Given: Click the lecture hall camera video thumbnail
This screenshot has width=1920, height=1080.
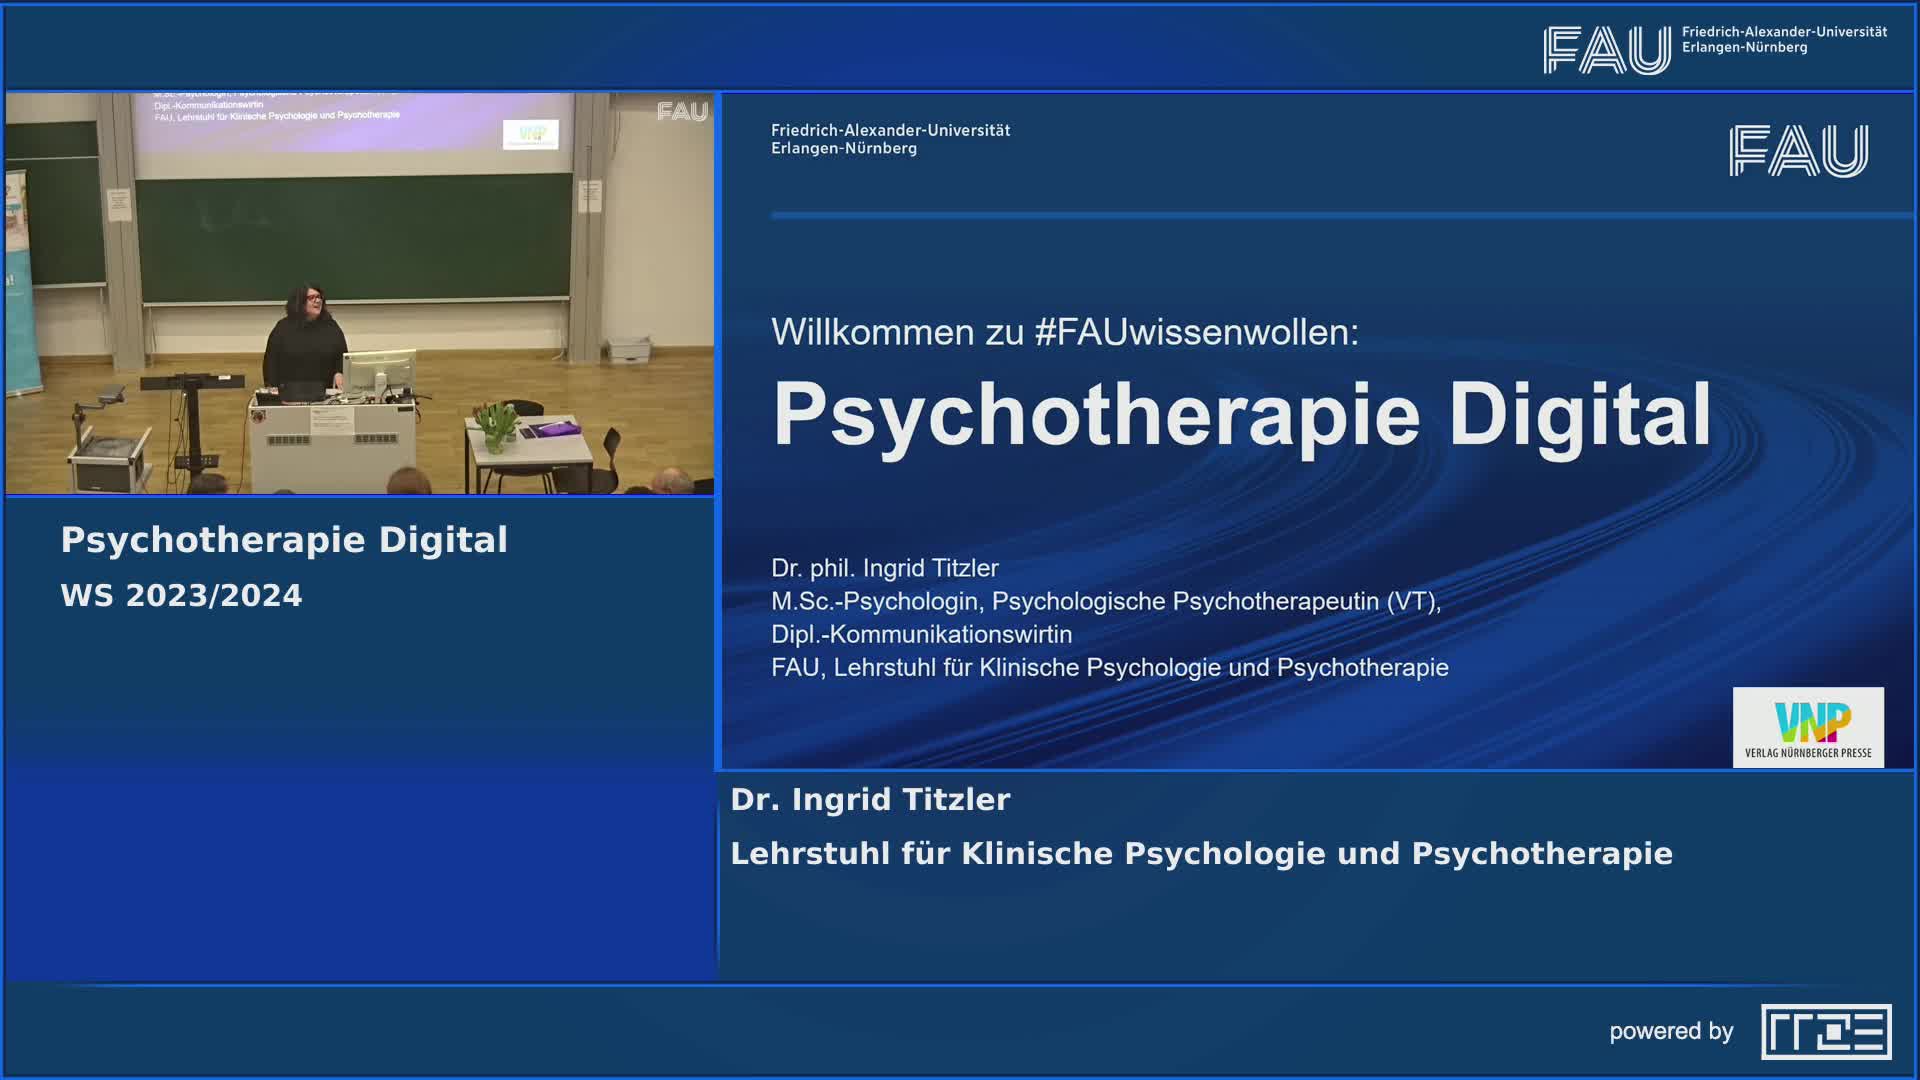Looking at the screenshot, I should tap(360, 294).
